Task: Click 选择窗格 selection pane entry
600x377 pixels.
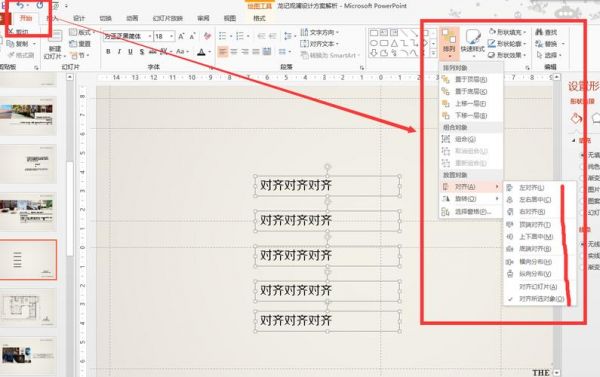Action: click(471, 212)
